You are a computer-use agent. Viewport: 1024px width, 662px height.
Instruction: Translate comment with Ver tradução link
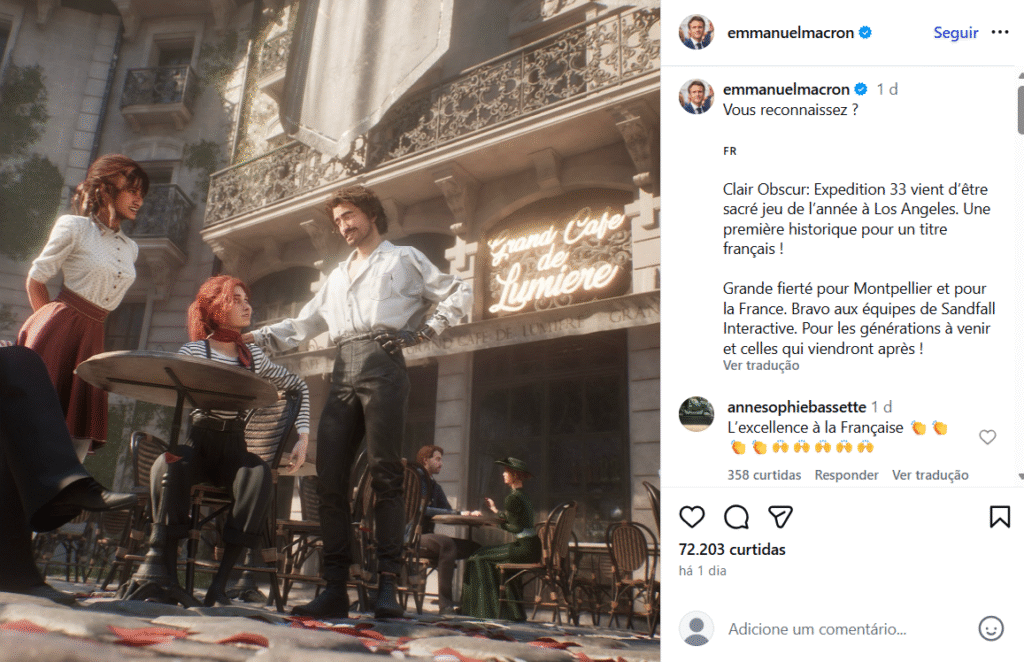(930, 475)
